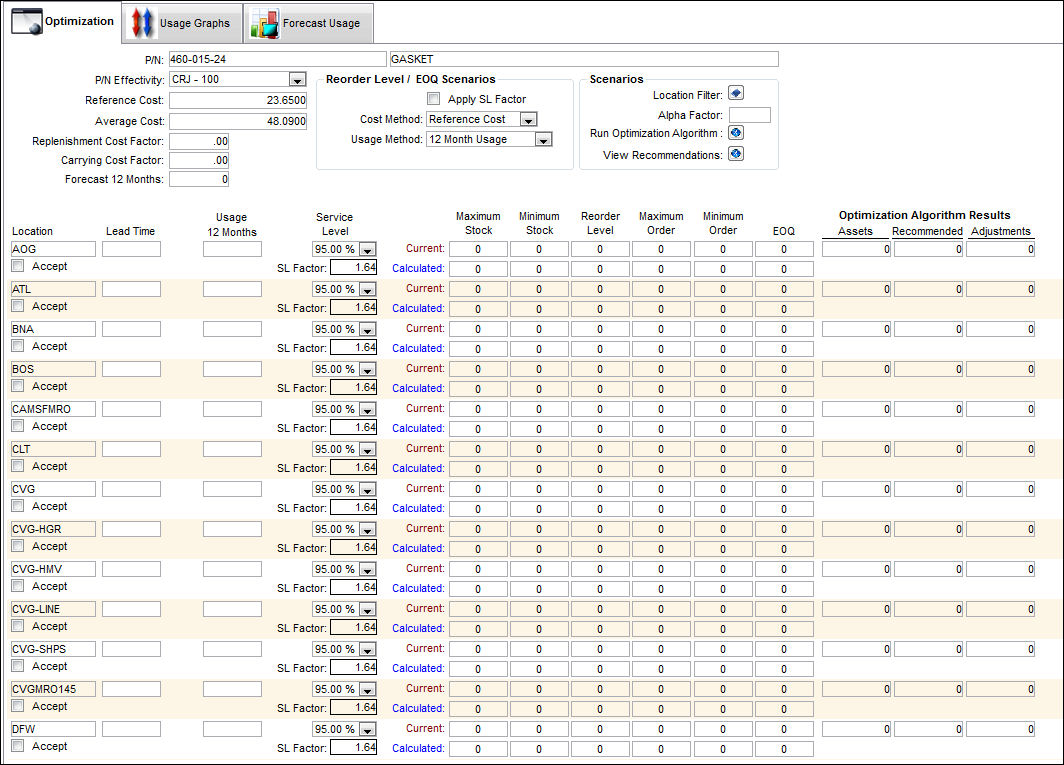Click the SL Factor field for CLT
1064x765 pixels.
[x=354, y=468]
